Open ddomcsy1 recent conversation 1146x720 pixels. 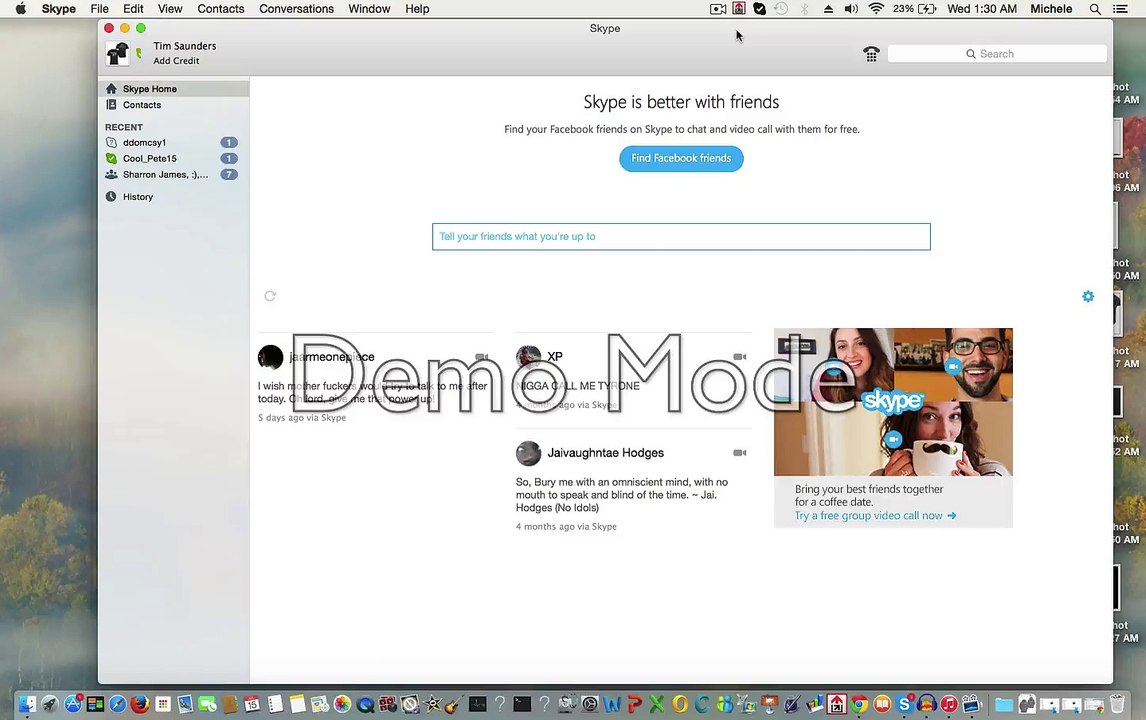click(173, 143)
